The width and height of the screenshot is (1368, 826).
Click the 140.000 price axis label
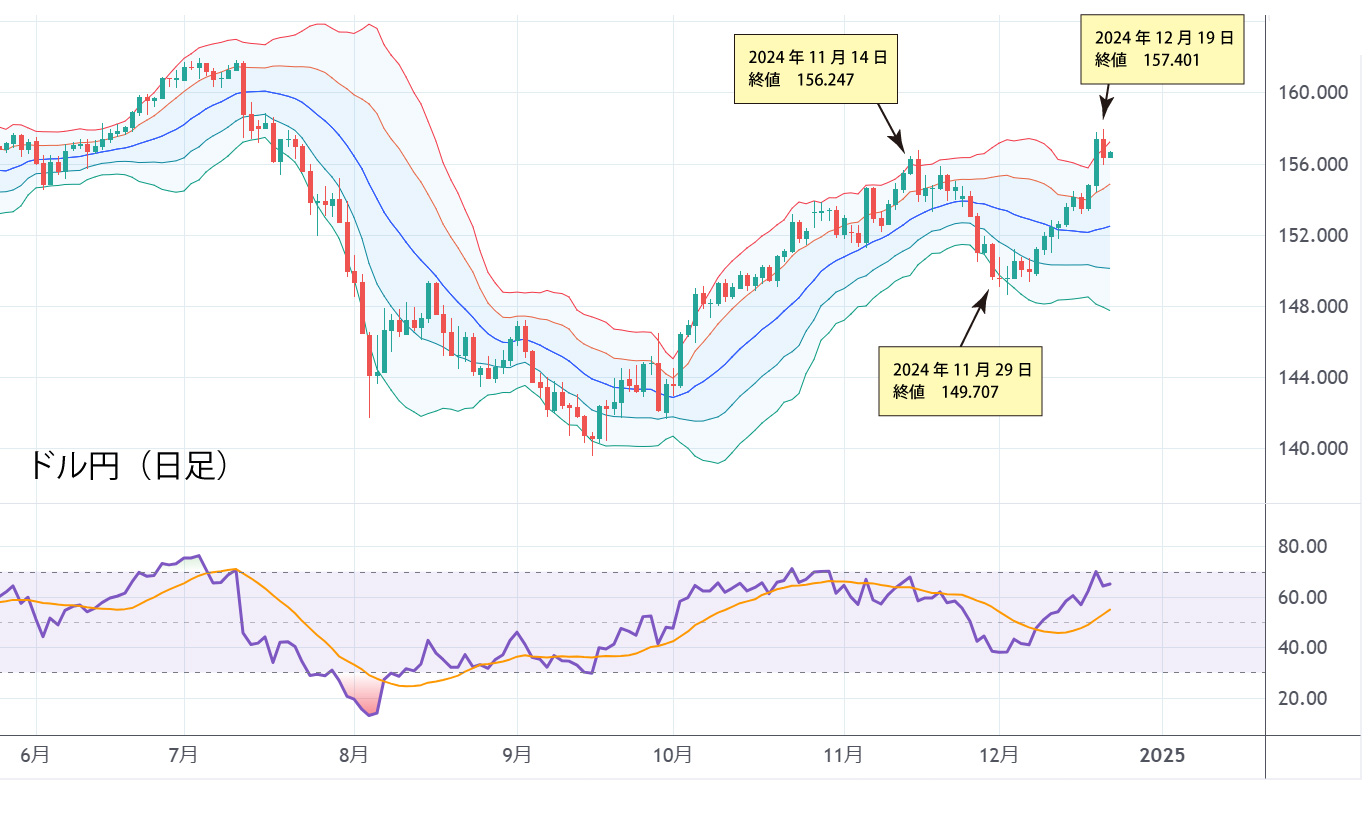pos(1315,449)
